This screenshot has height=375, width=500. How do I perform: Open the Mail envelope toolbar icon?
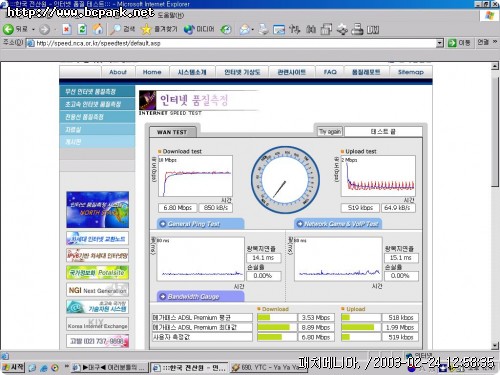pyautogui.click(x=245, y=29)
